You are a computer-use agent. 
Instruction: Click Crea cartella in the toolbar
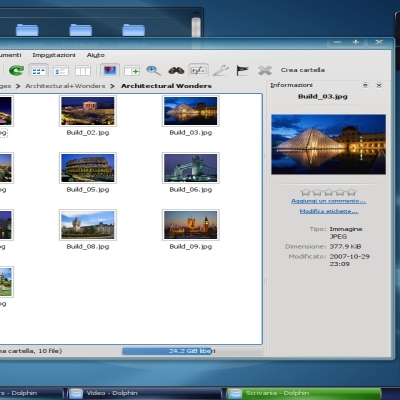[x=303, y=70]
